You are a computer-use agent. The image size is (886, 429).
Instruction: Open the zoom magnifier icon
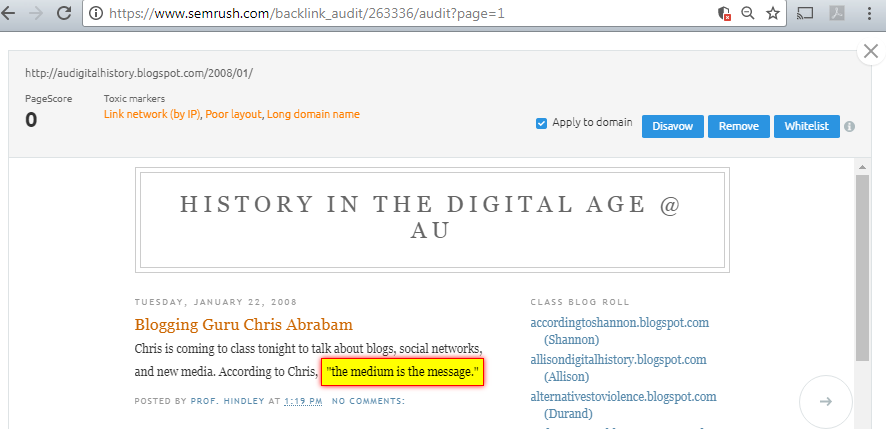click(x=747, y=14)
